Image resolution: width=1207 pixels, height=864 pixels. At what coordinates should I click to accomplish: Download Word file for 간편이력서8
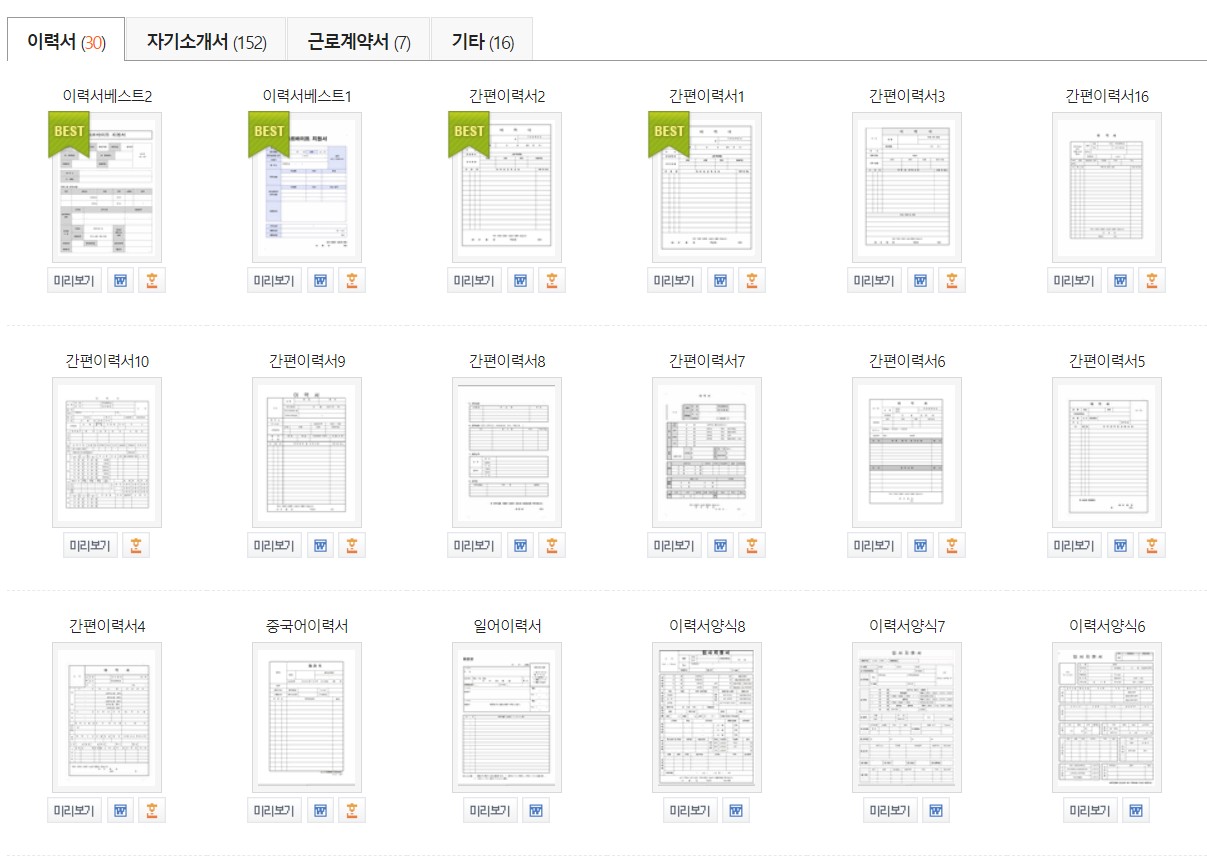coord(520,545)
